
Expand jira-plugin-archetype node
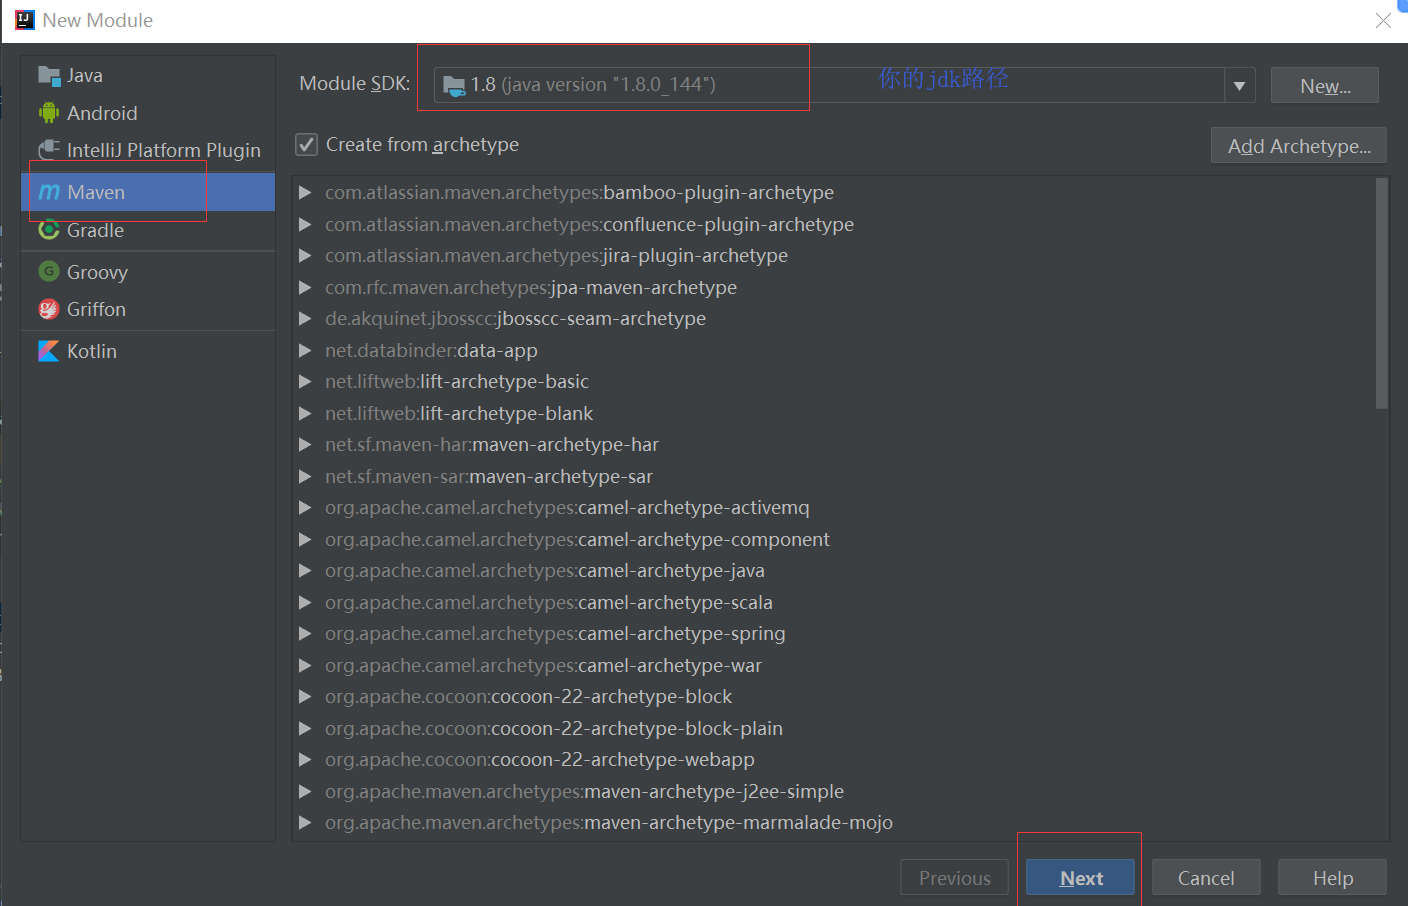coord(305,255)
